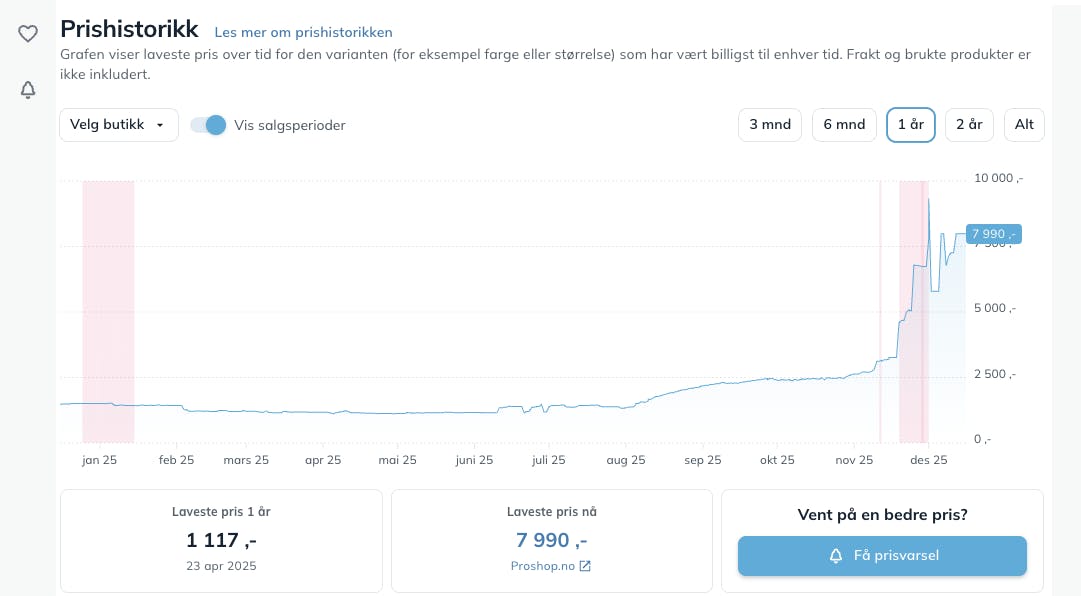Click the late-November sales period band

pyautogui.click(x=912, y=310)
